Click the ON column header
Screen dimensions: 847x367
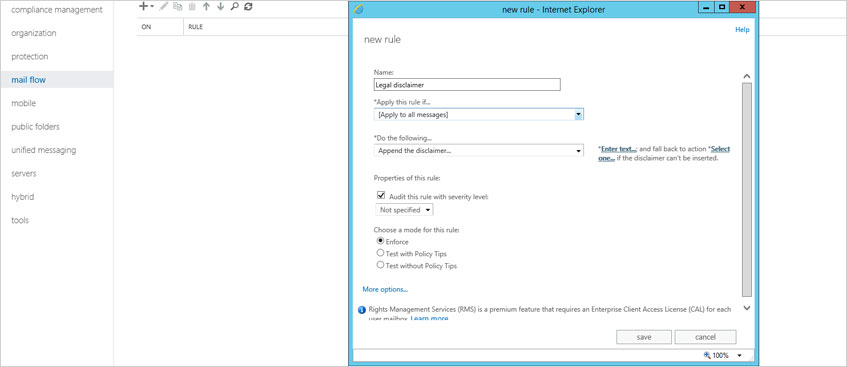tap(146, 26)
